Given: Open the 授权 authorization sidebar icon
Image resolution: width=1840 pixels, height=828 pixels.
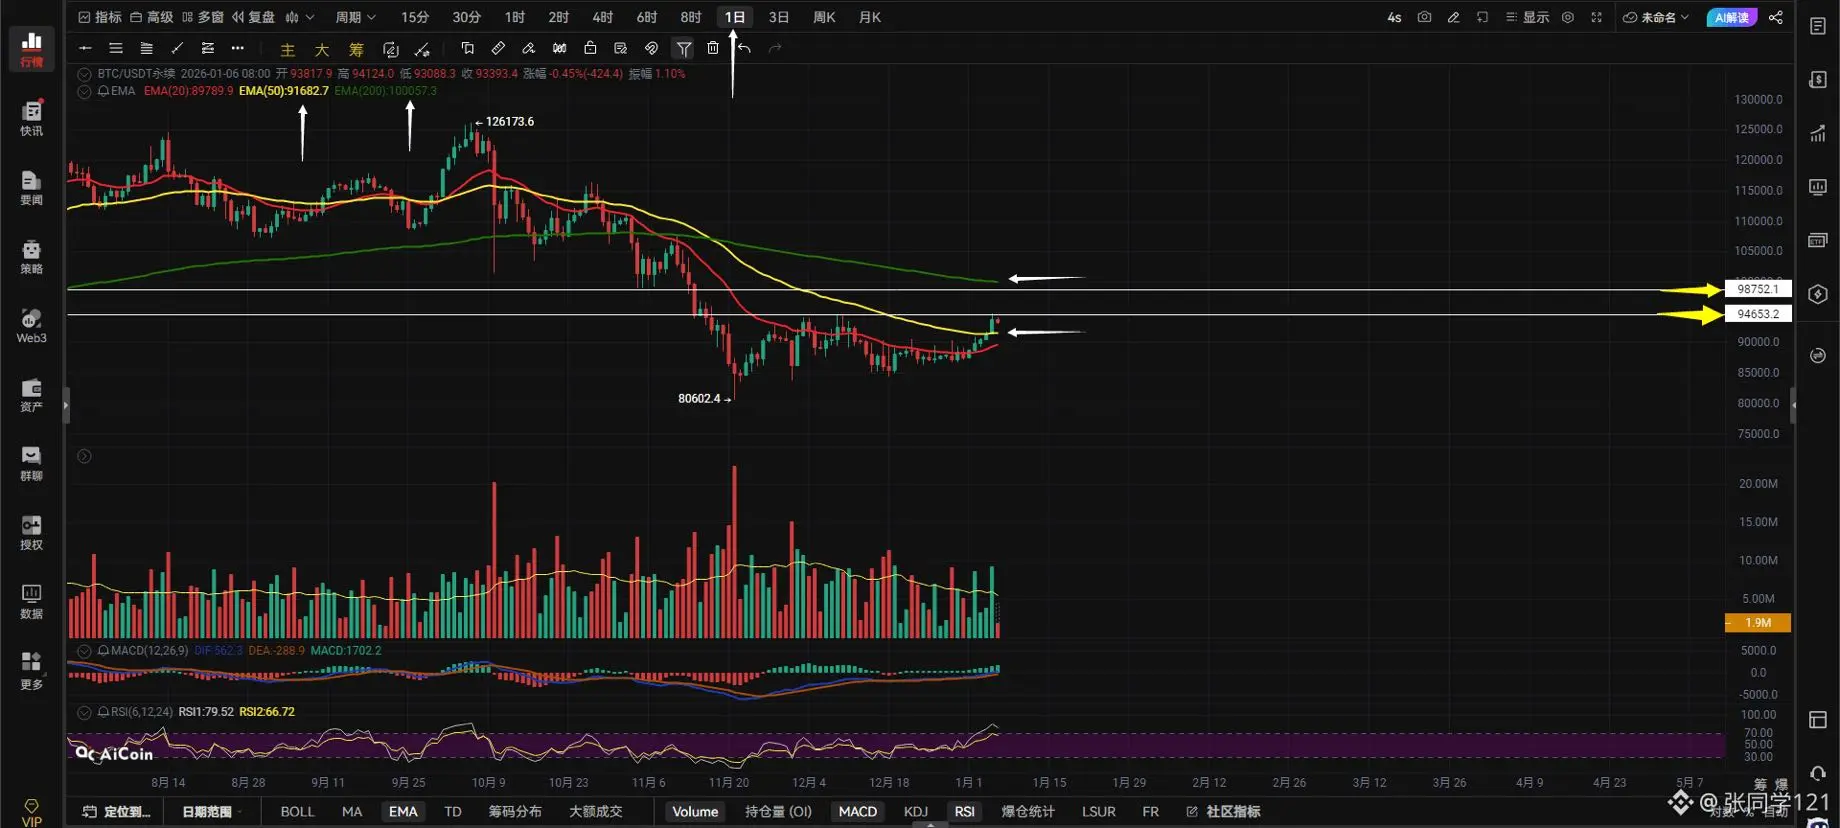Looking at the screenshot, I should pos(31,532).
